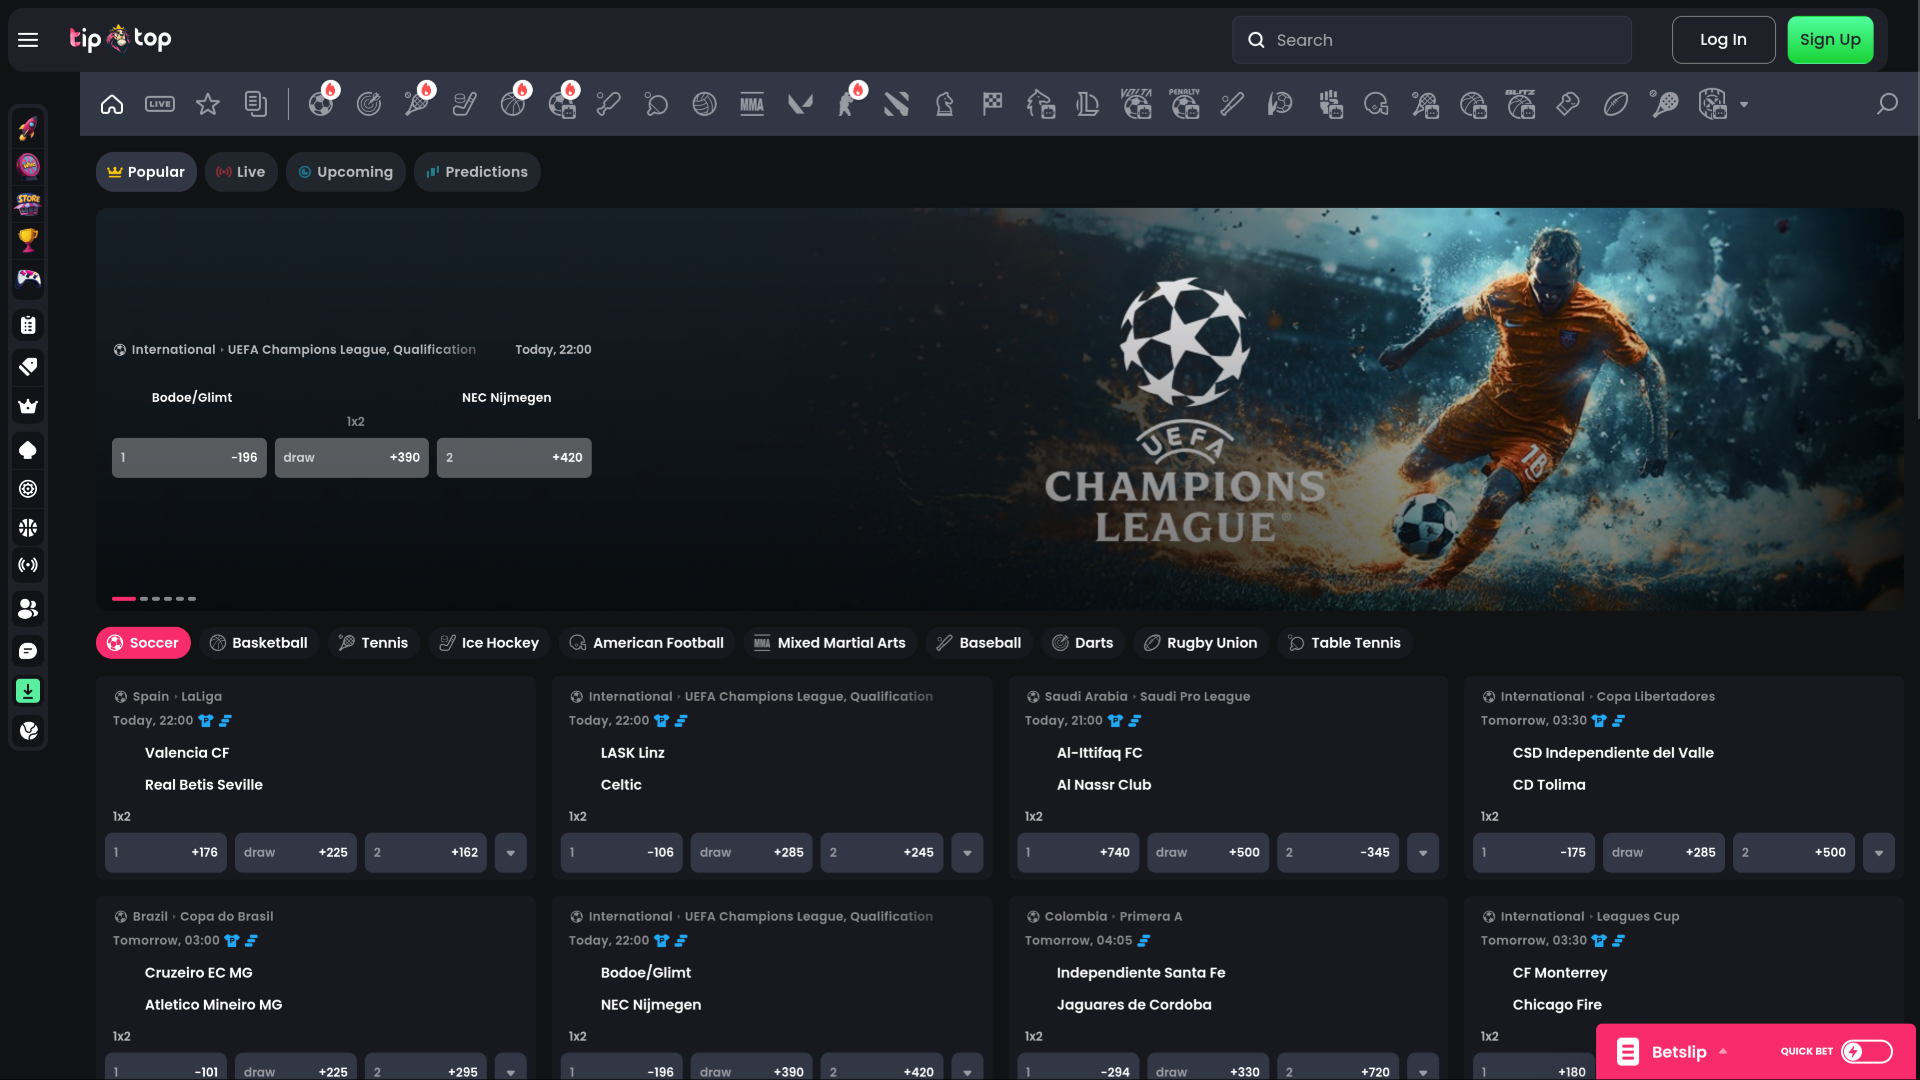
Task: Switch to the Upcoming tab
Action: tap(346, 172)
